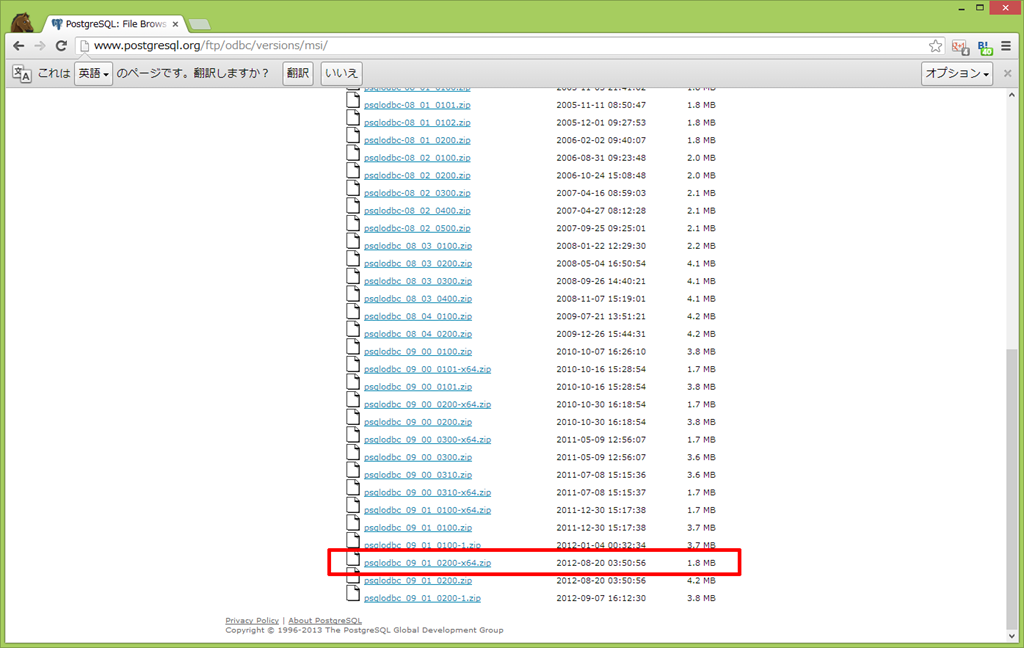The image size is (1024, 648).
Task: Click the red extension icon beside the star
Action: tap(960, 46)
